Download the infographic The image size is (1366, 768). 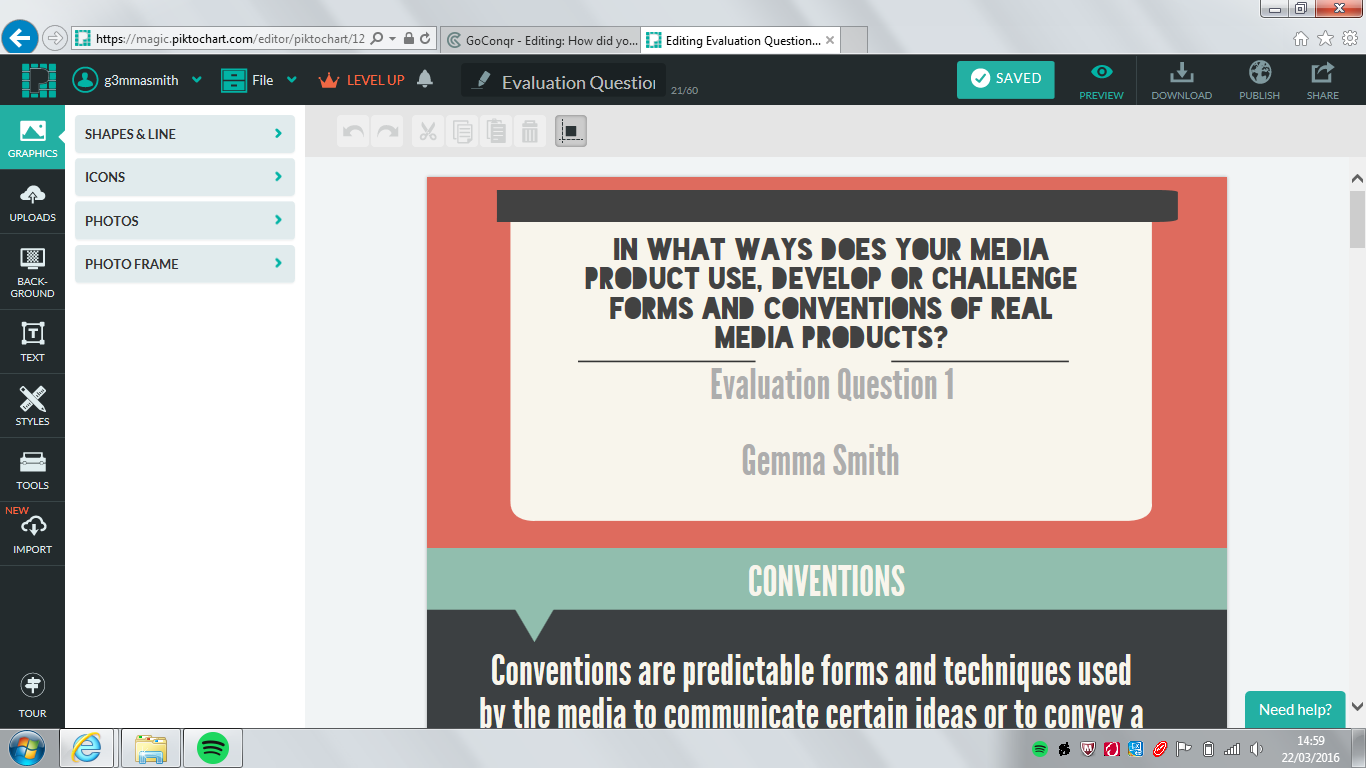[1181, 81]
